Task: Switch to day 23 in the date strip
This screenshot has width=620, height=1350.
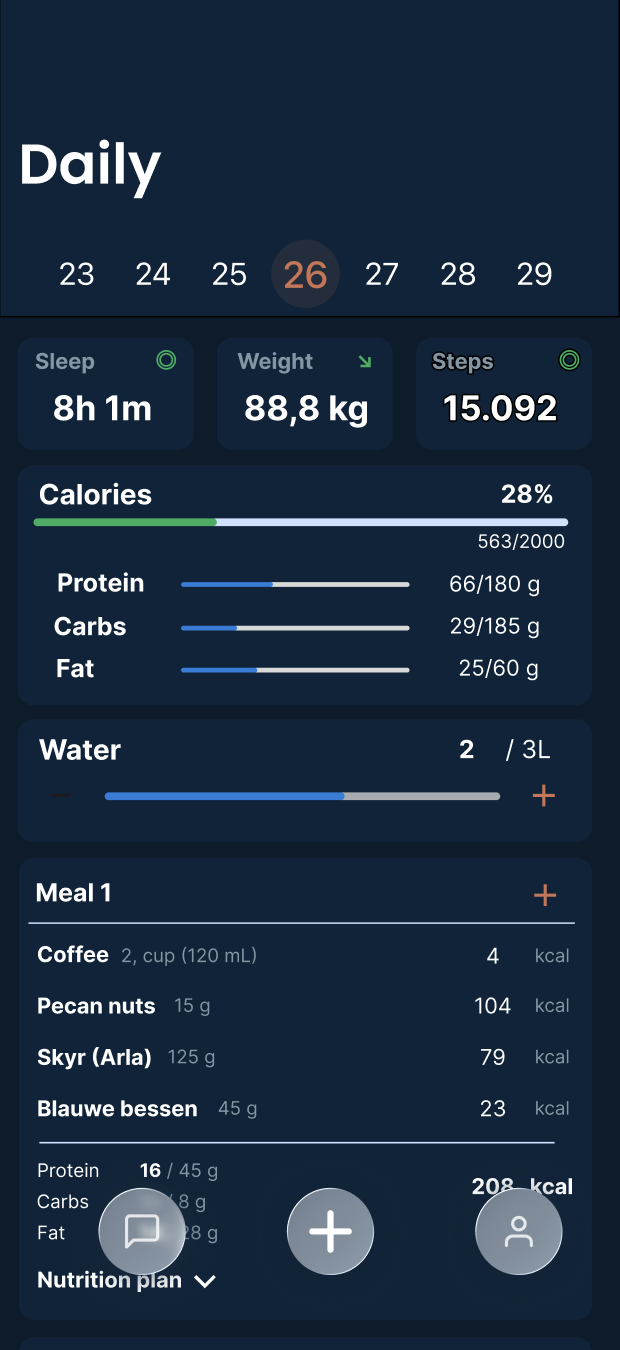Action: point(77,273)
